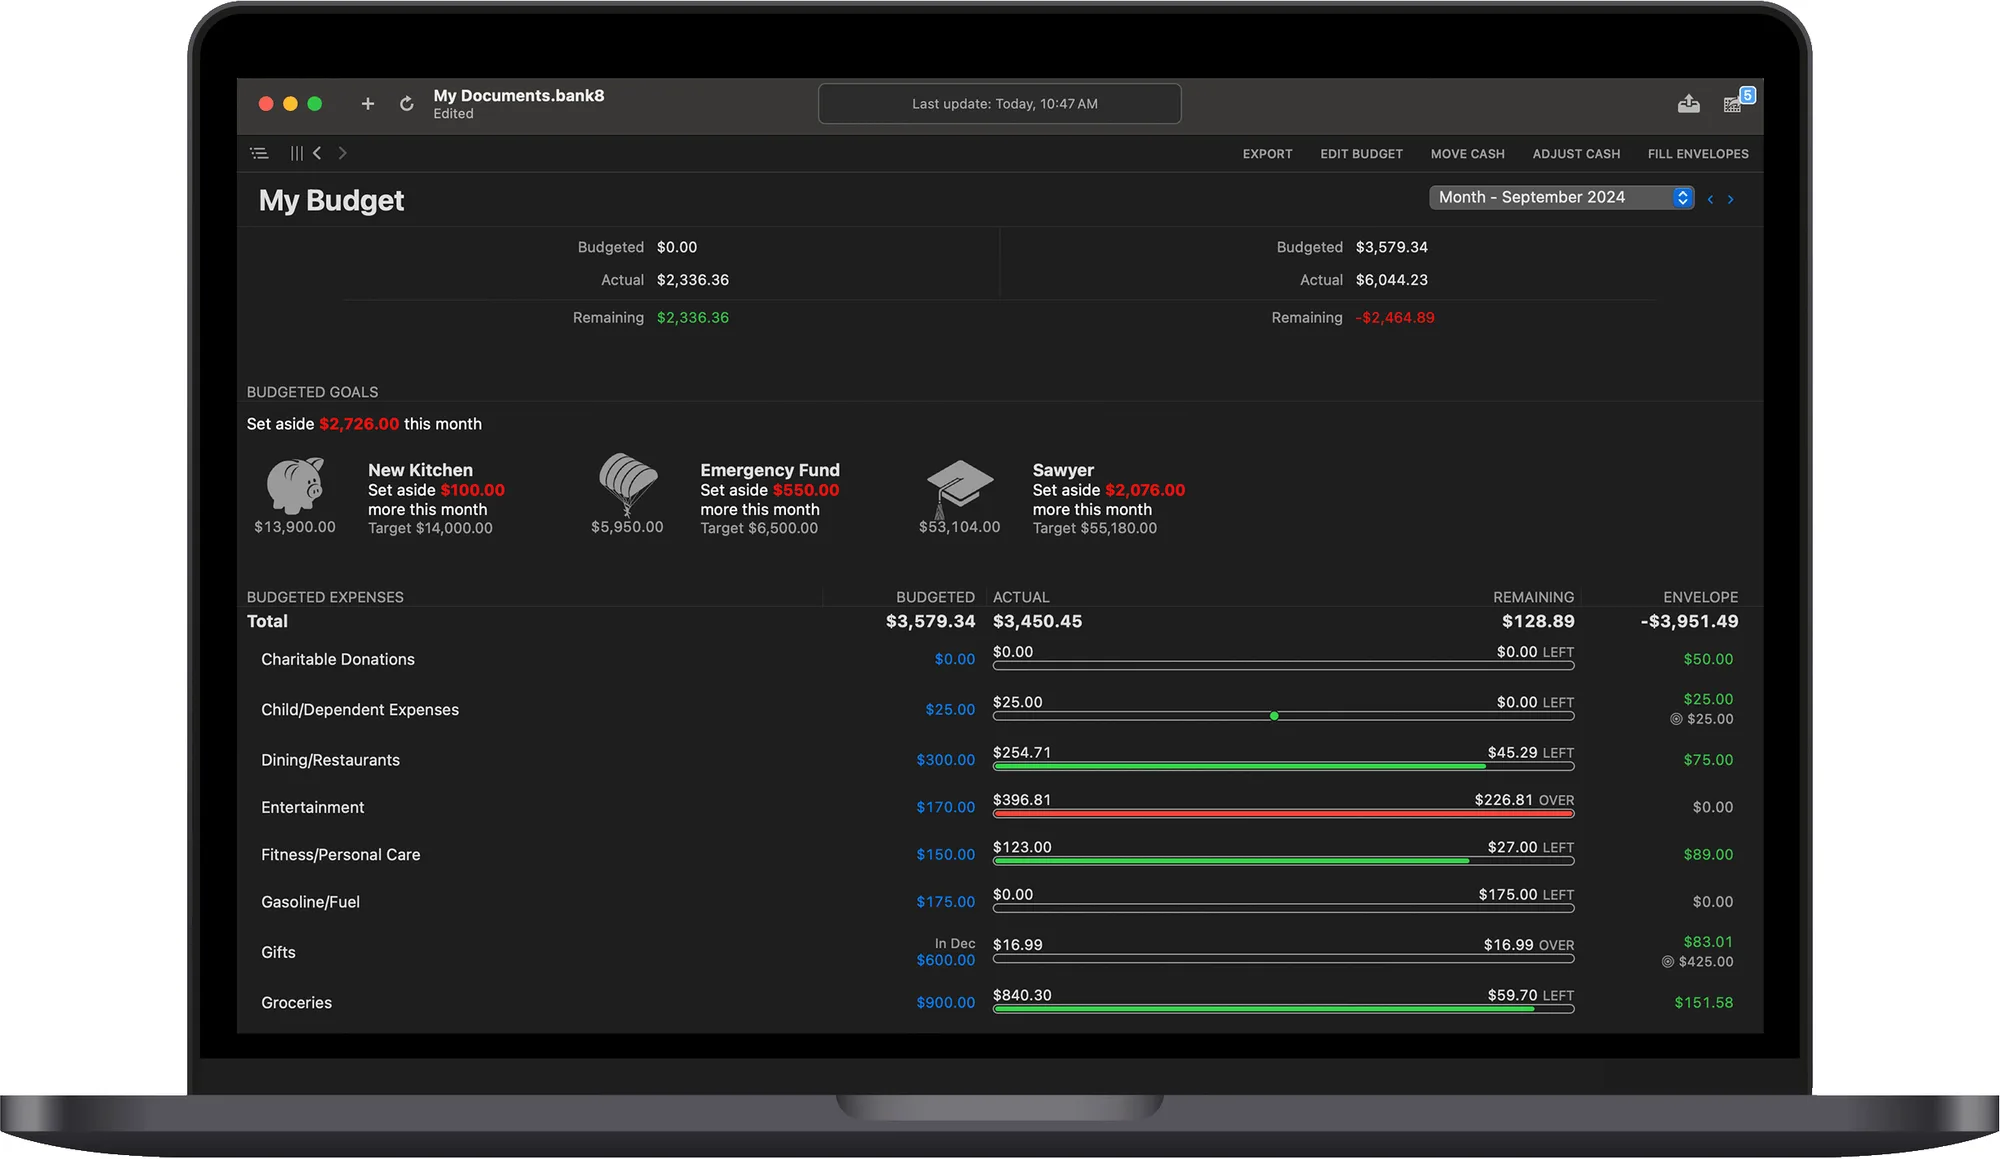The image size is (2000, 1159).
Task: Go to previous month with blue left arrow
Action: [x=1710, y=199]
